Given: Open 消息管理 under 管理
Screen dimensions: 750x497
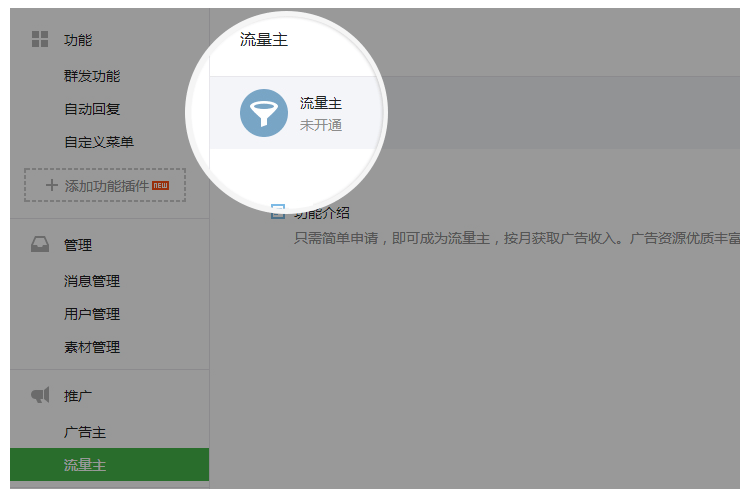Looking at the screenshot, I should 92,281.
